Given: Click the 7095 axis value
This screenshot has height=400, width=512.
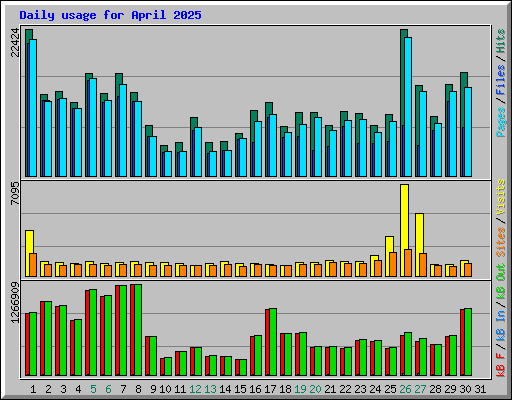Looking at the screenshot, I should coord(15,194).
